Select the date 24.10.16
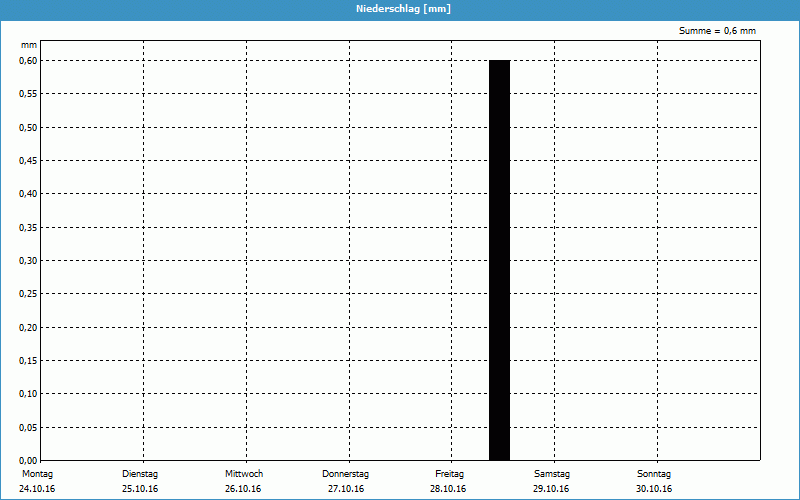 (37, 489)
